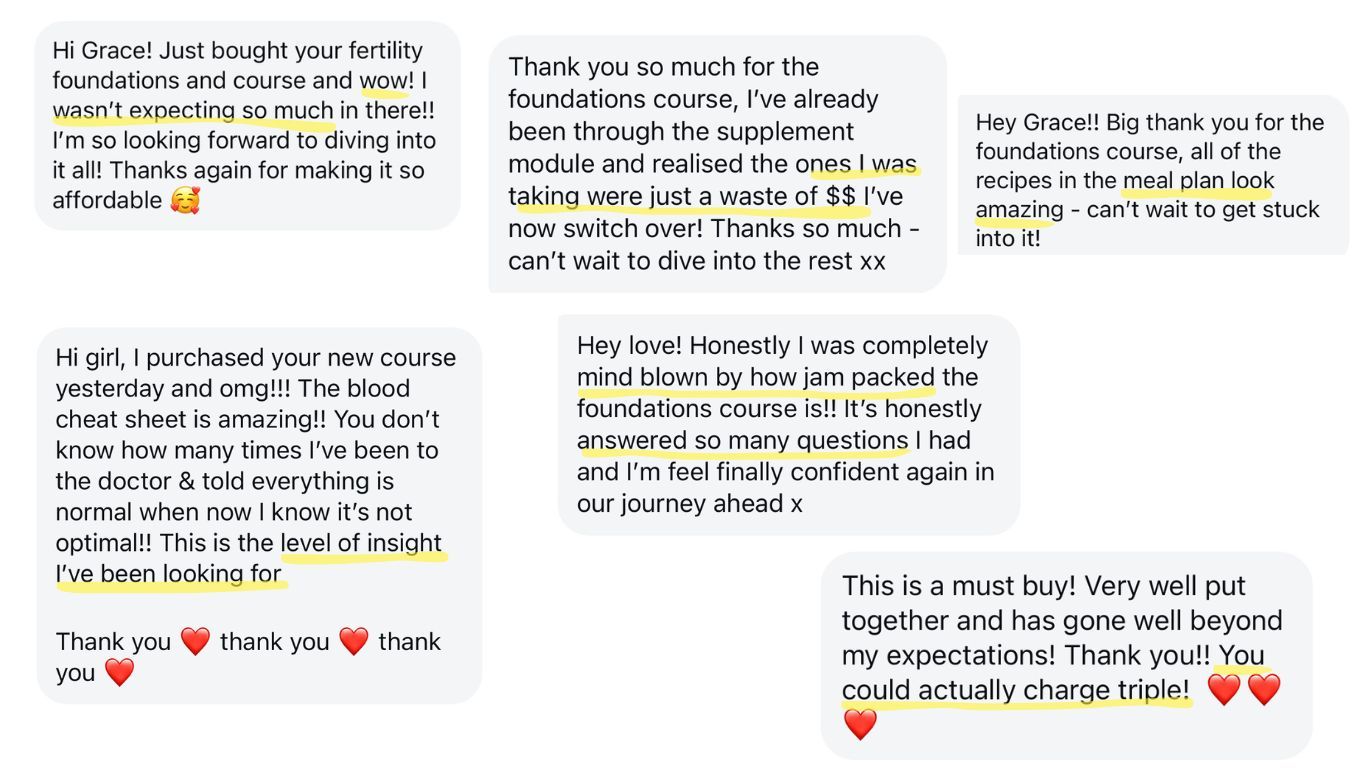Image resolution: width=1366 pixels, height=768 pixels.
Task: Click the lone heart on the bottom line of must-buy message
Action: tap(860, 724)
